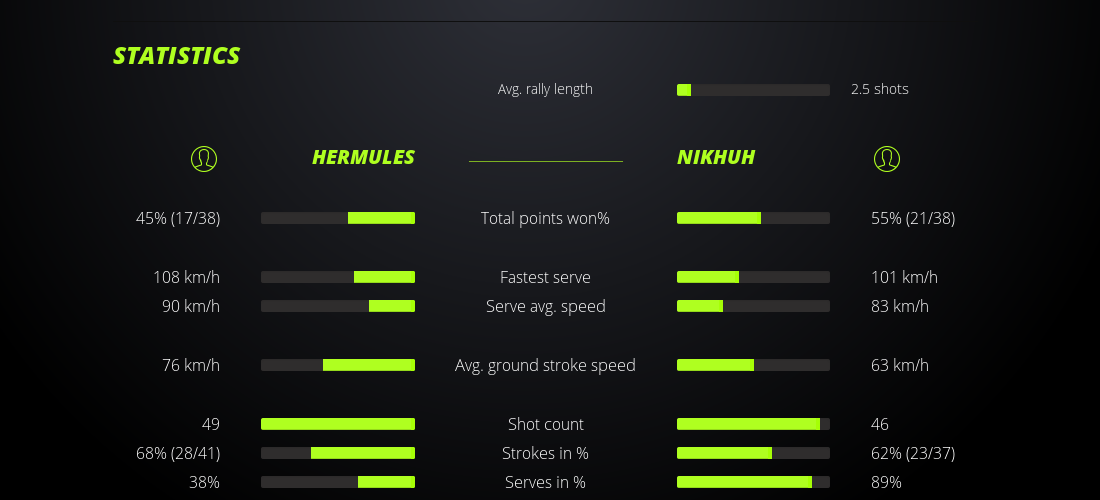1100x500 pixels.
Task: Click Nikhuh's Strokes in % bar
Action: coord(753,453)
